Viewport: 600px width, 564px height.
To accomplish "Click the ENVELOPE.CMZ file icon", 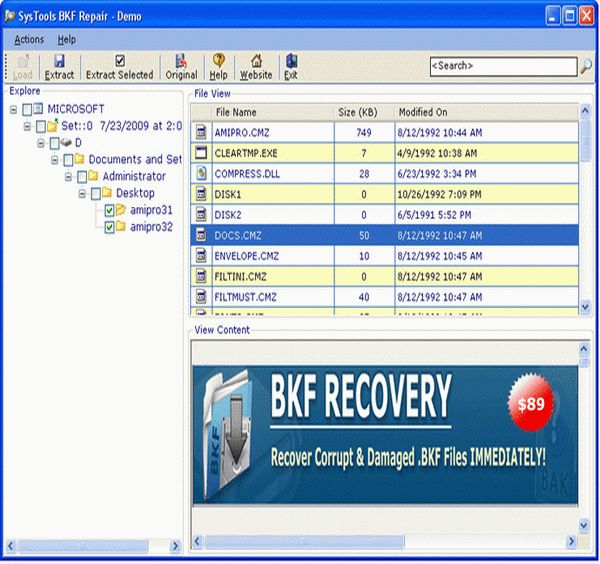I will point(201,256).
